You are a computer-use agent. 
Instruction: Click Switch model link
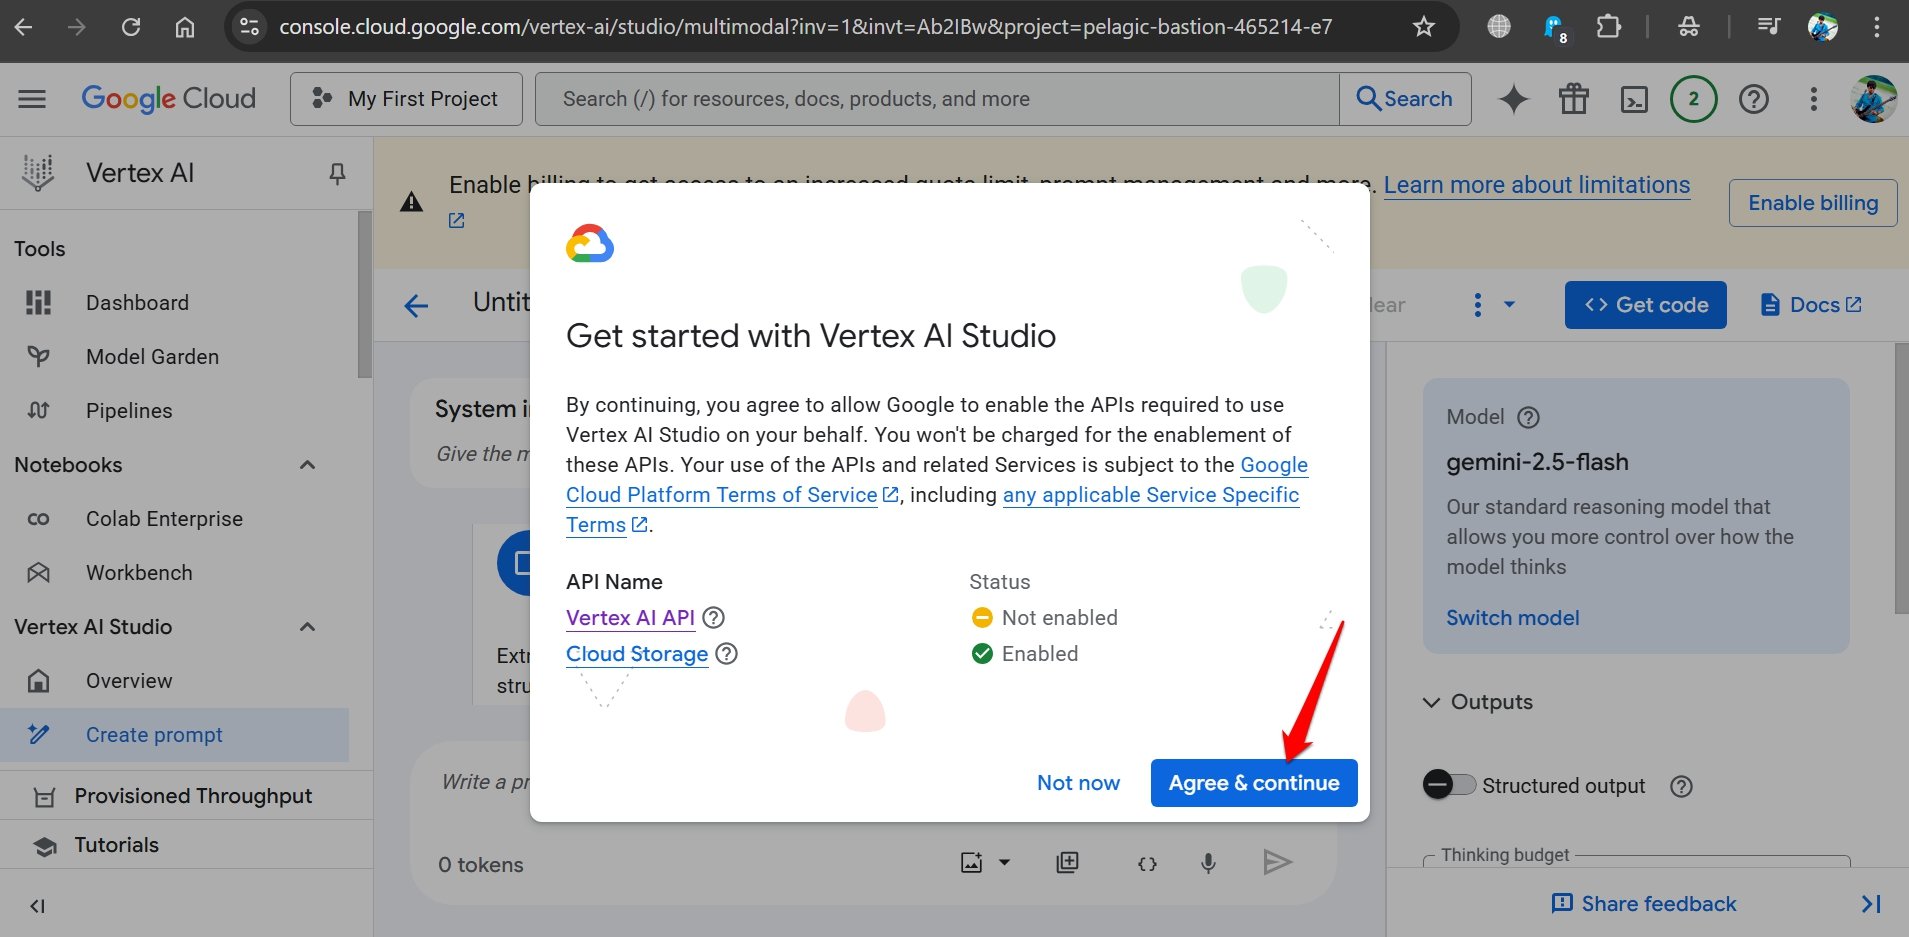click(x=1513, y=618)
